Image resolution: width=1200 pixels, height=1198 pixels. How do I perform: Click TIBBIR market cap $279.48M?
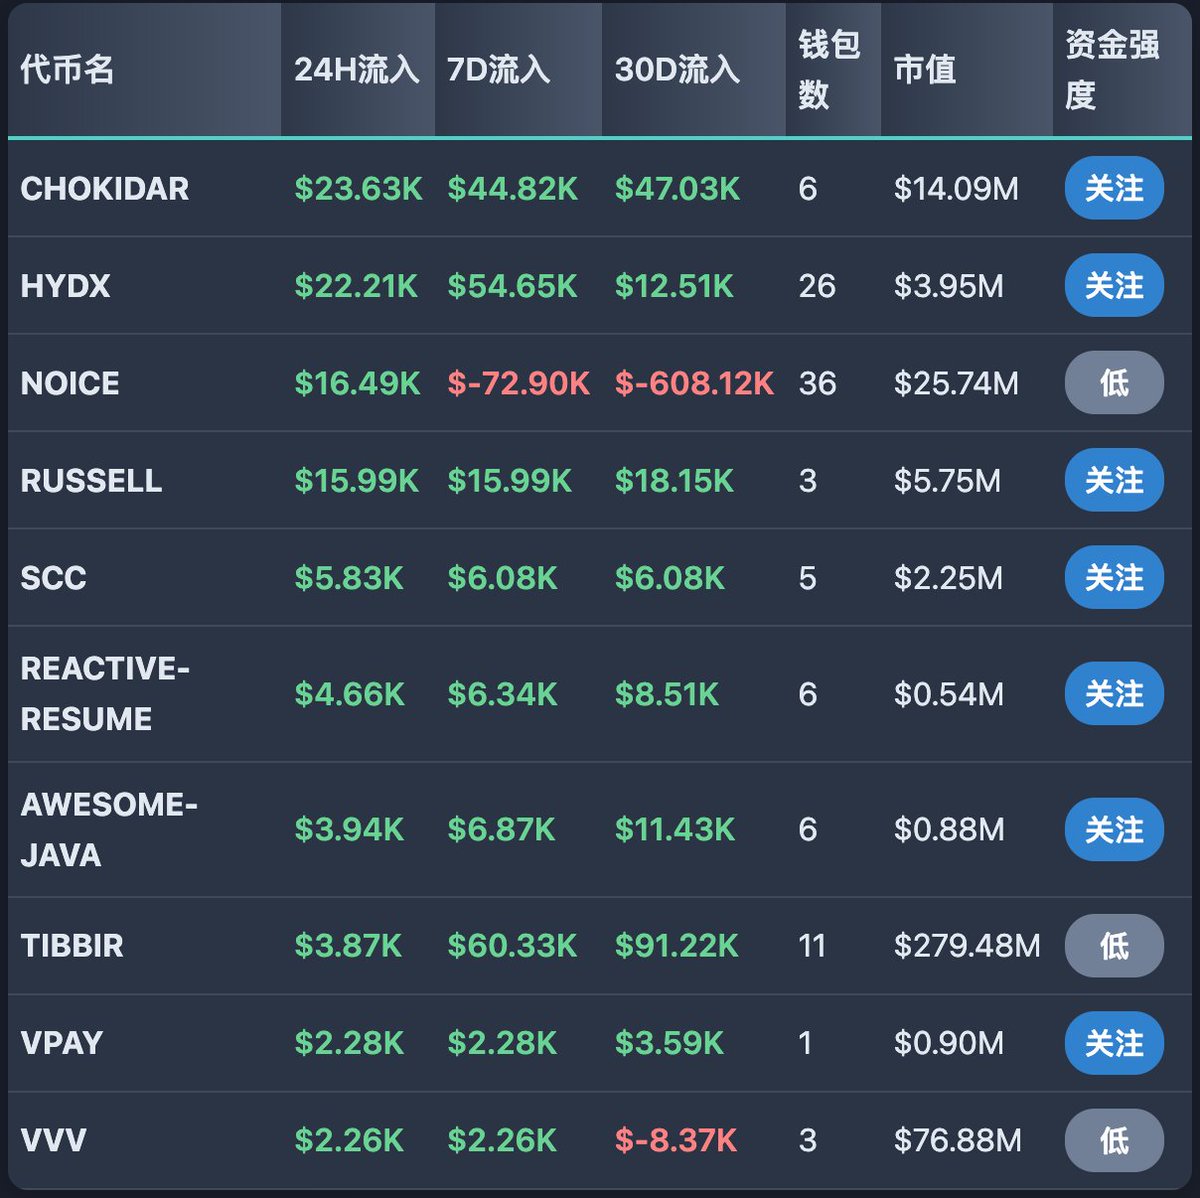966,946
